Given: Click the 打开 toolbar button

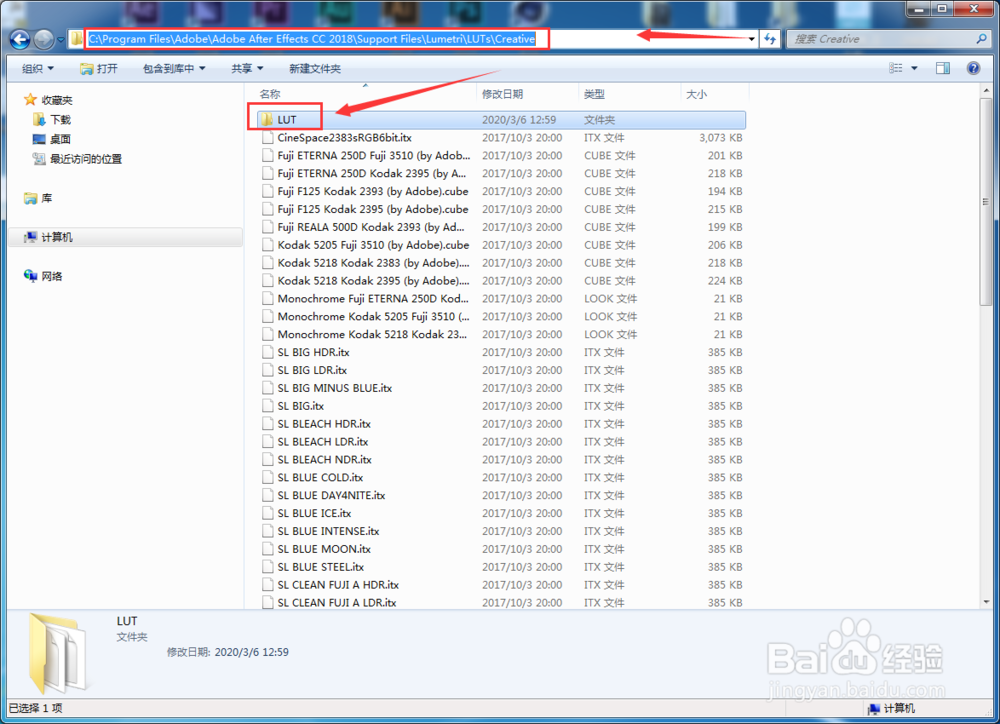Looking at the screenshot, I should click(x=99, y=68).
